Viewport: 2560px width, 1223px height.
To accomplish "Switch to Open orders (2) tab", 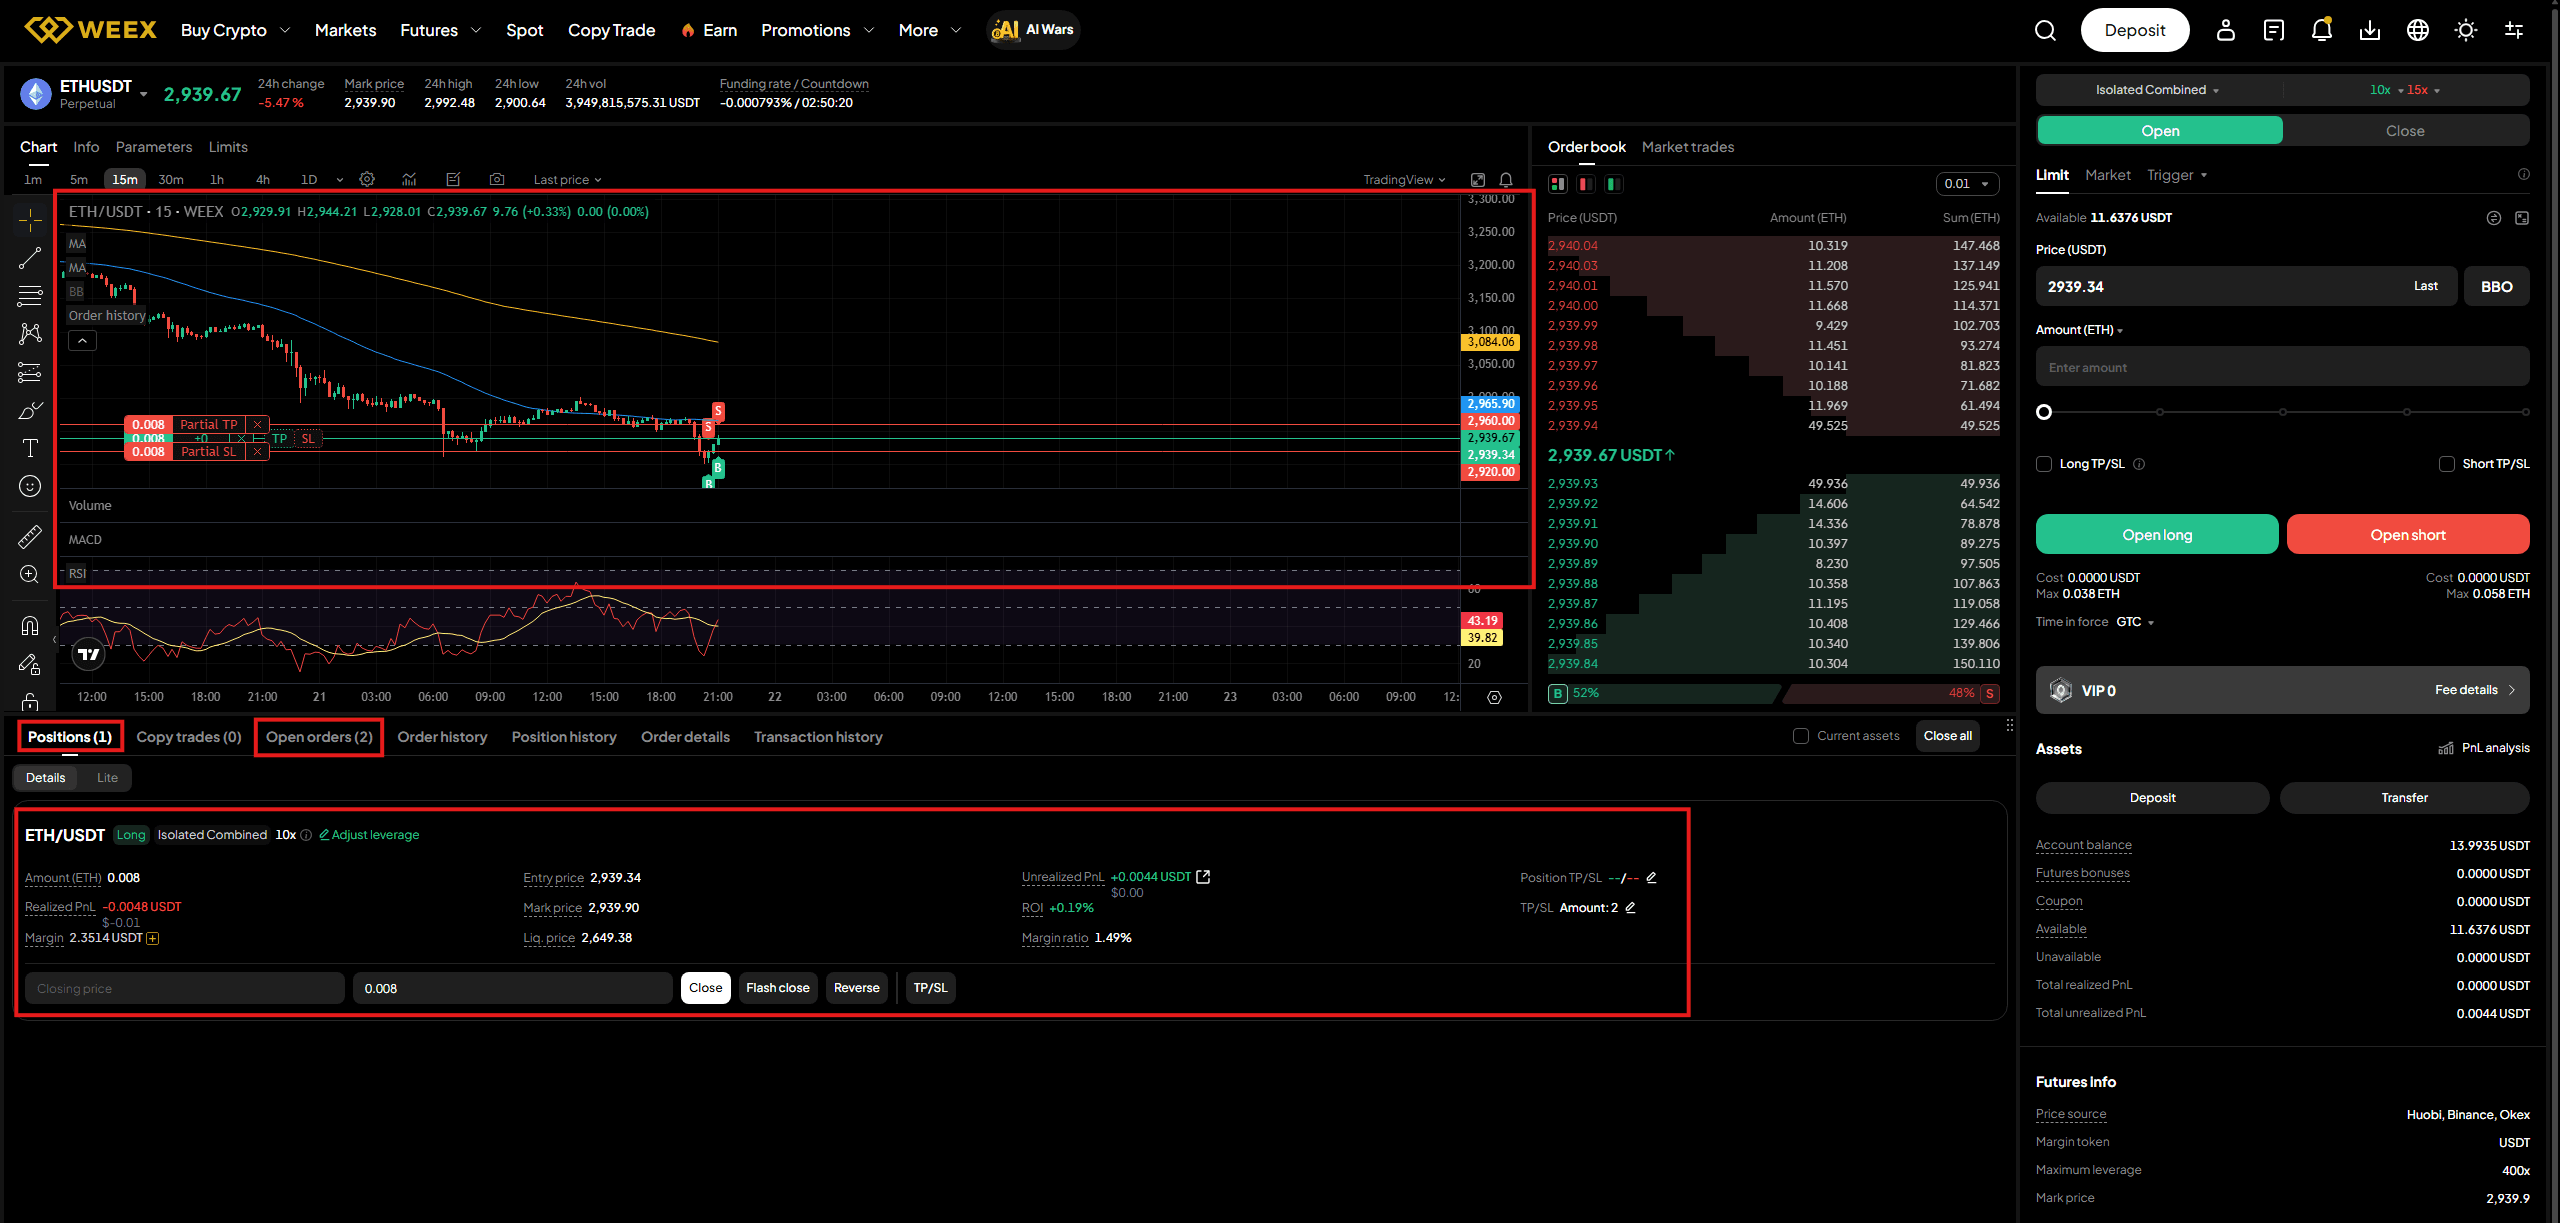I will coord(319,737).
